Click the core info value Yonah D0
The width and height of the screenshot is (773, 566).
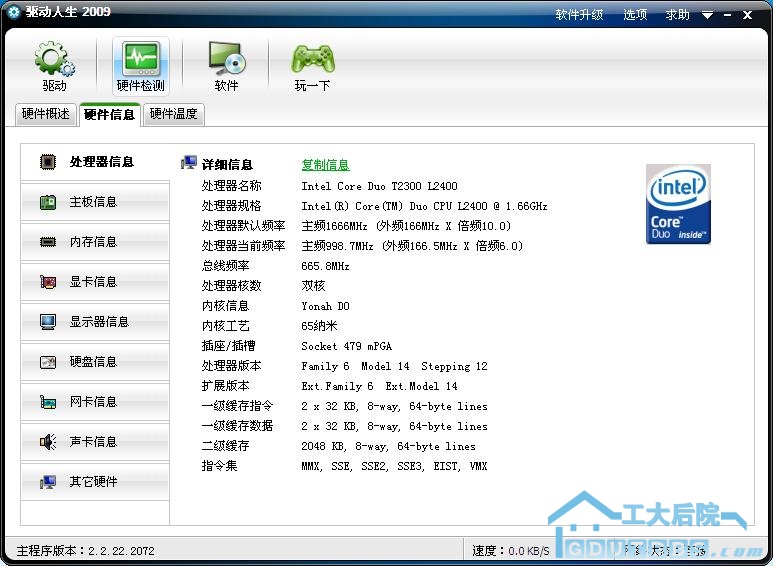[325, 306]
